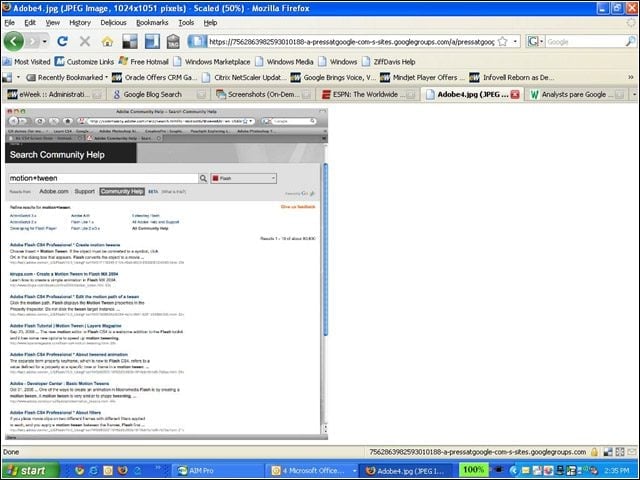Open the Delicious menu

tap(113, 22)
